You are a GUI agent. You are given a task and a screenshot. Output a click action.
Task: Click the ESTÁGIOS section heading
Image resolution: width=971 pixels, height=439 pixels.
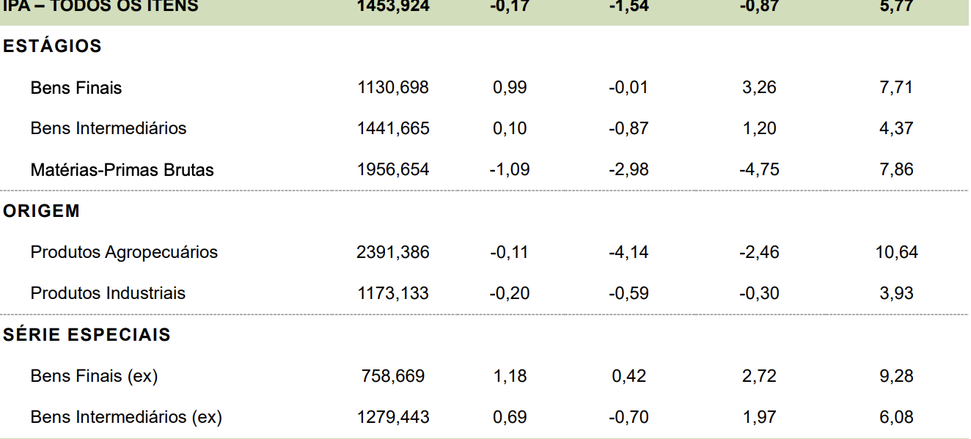tap(52, 46)
